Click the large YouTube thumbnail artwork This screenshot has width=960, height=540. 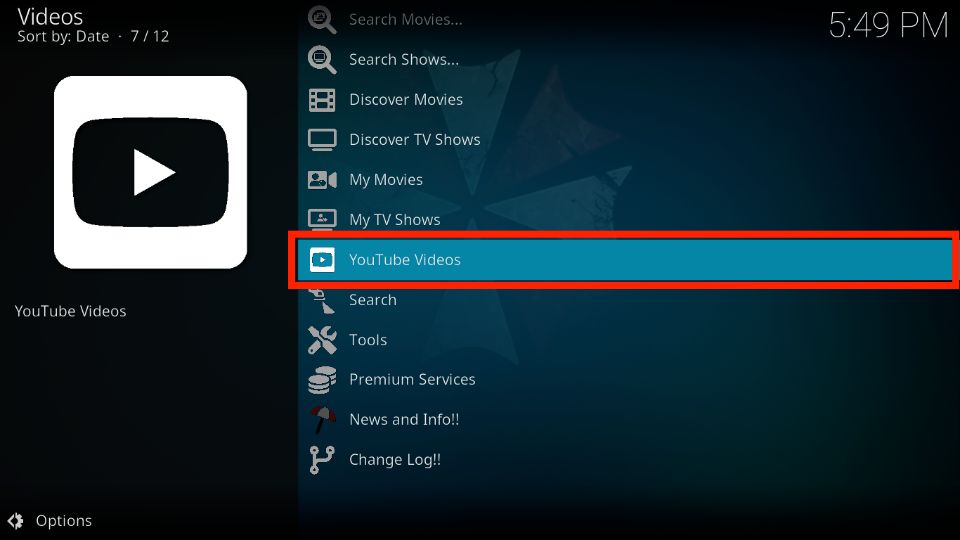(x=151, y=172)
